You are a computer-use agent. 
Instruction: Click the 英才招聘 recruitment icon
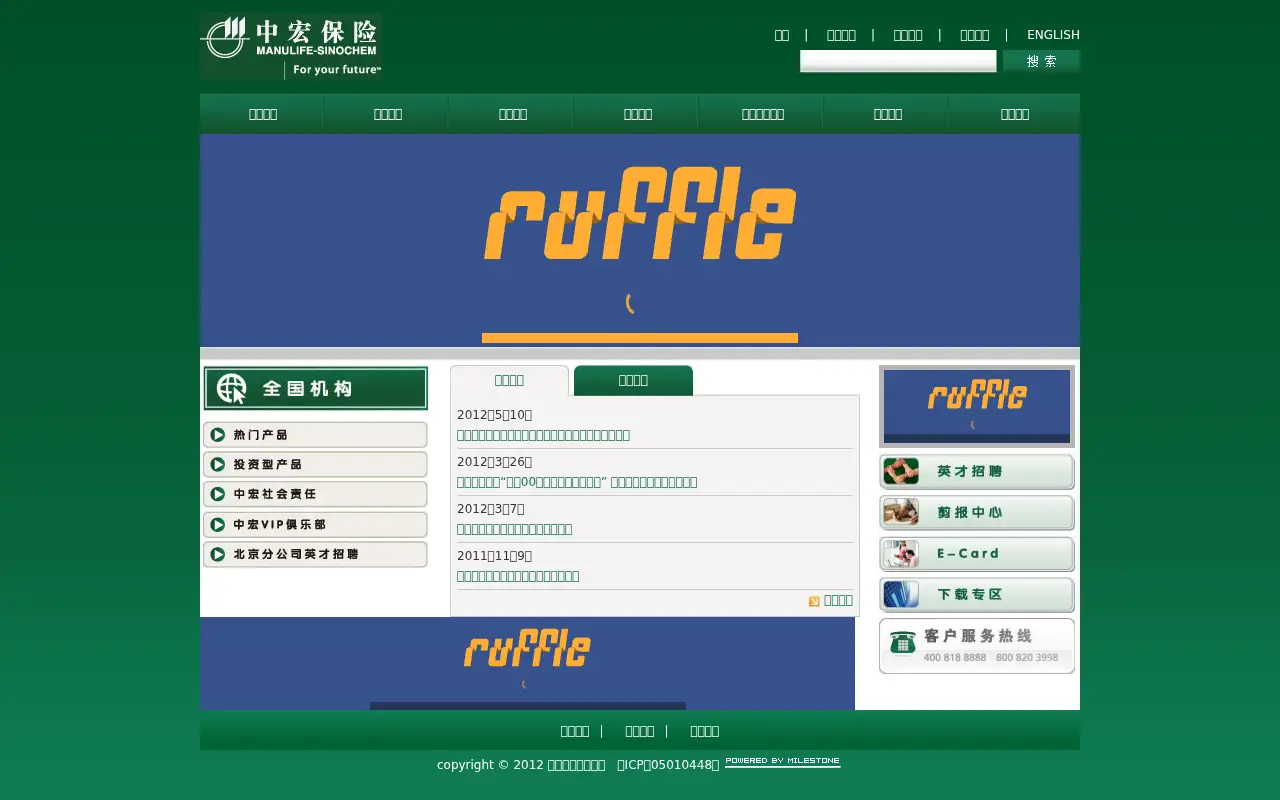[901, 471]
